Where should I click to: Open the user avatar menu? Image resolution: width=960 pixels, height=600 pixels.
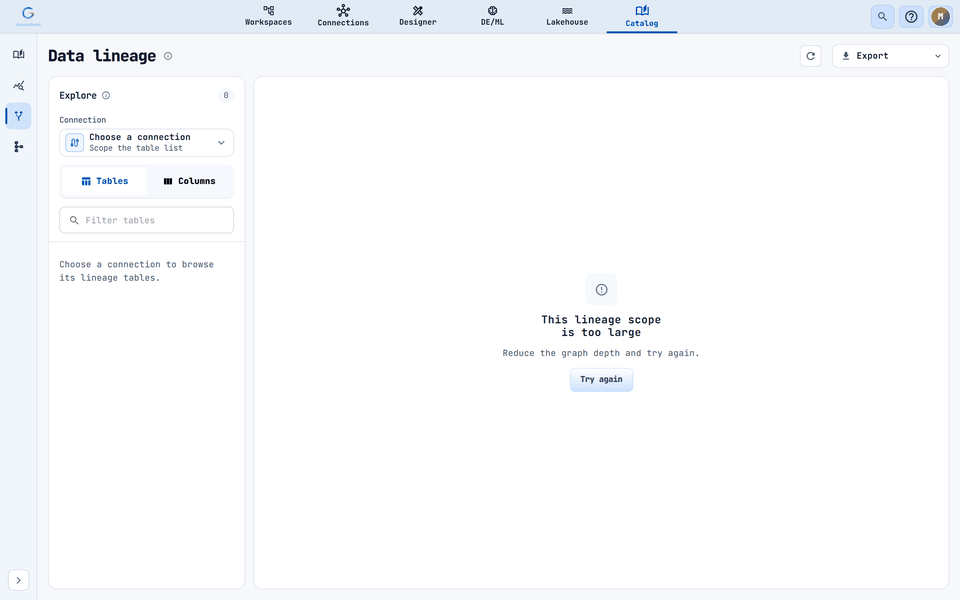point(940,17)
